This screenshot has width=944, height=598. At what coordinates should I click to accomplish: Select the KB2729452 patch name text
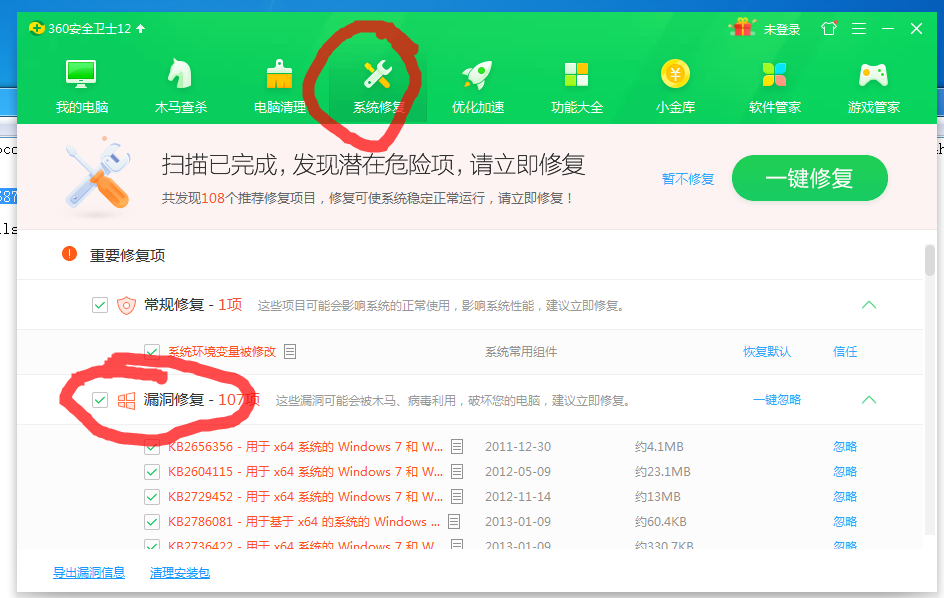(x=305, y=496)
